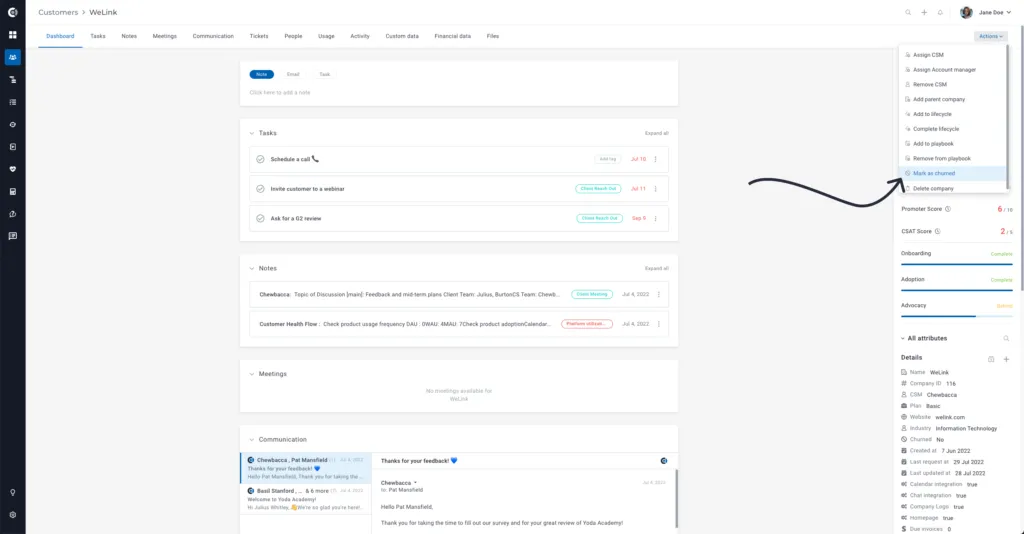Click the plus icon in top bar
Image resolution: width=1024 pixels, height=534 pixels.
924,12
